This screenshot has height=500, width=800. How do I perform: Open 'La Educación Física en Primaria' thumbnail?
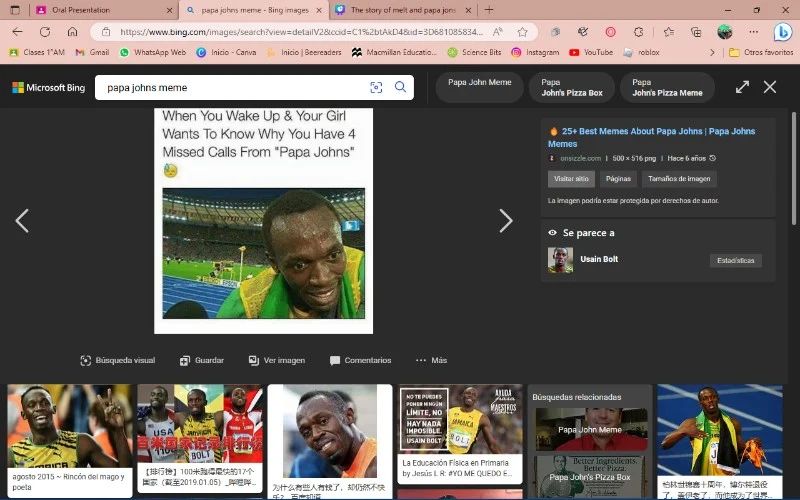(460, 434)
